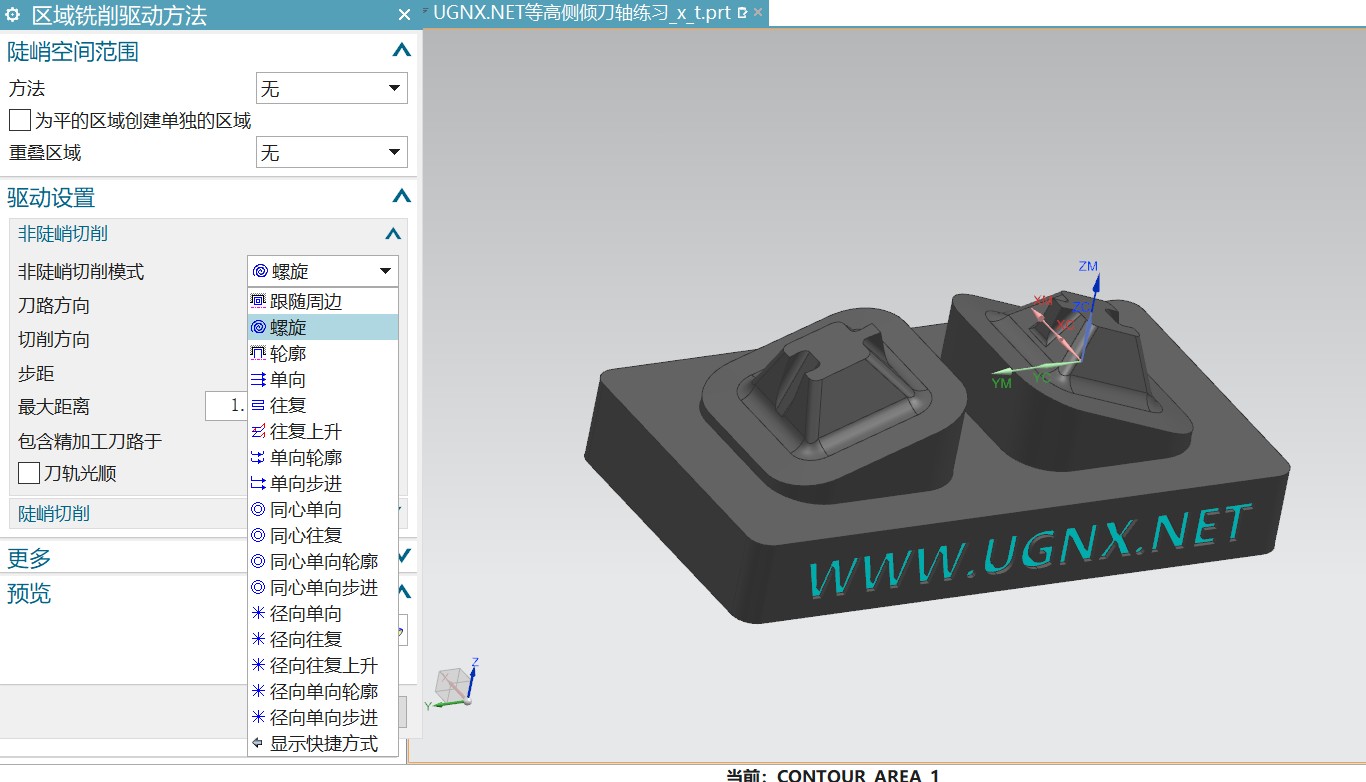Switch to UGNX.NET part file tab
The height and width of the screenshot is (782, 1366).
(x=583, y=13)
